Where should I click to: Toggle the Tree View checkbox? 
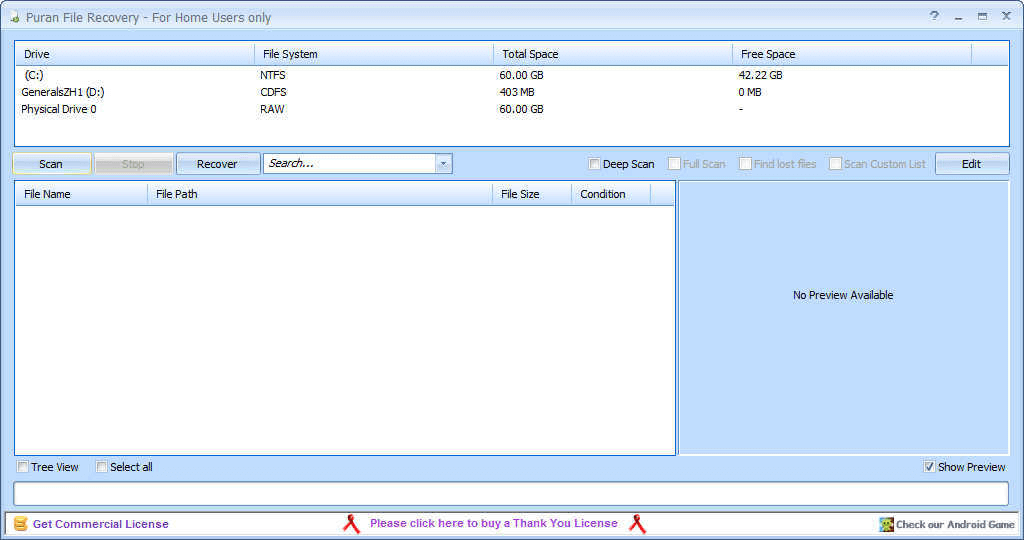coord(23,467)
